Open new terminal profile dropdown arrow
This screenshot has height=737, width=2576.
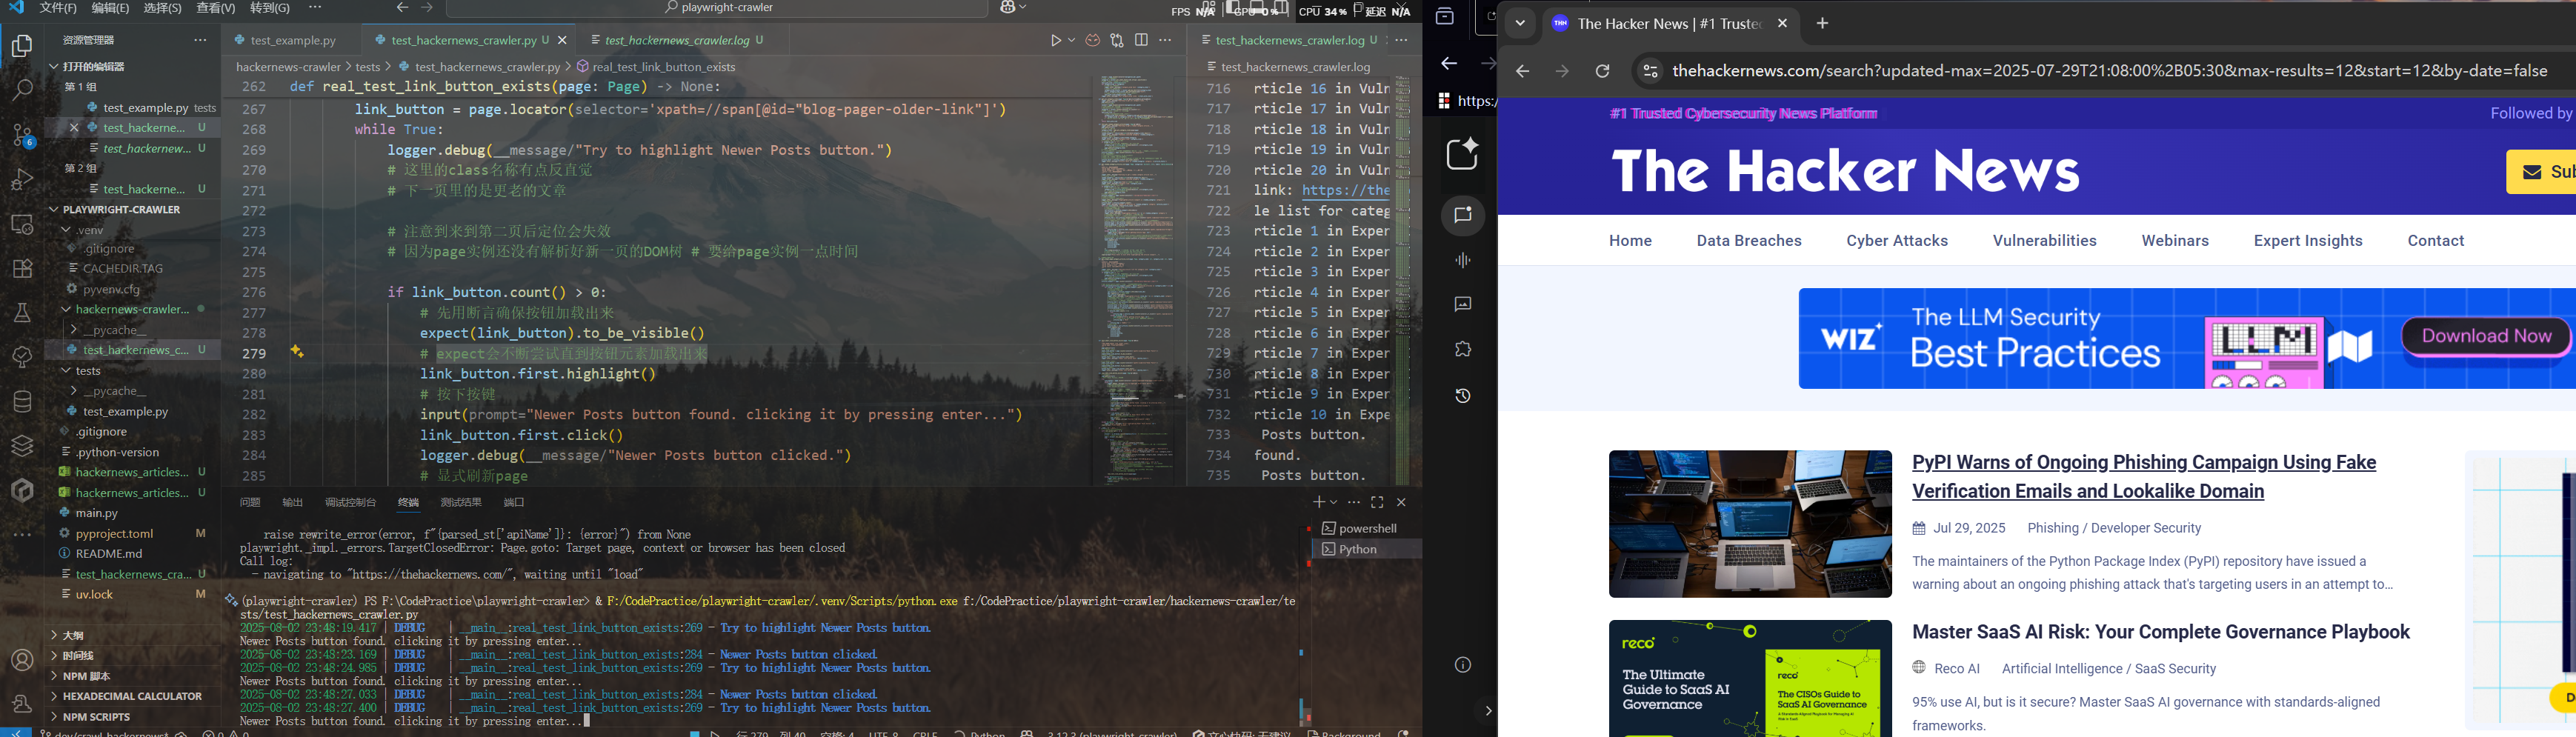point(1334,502)
